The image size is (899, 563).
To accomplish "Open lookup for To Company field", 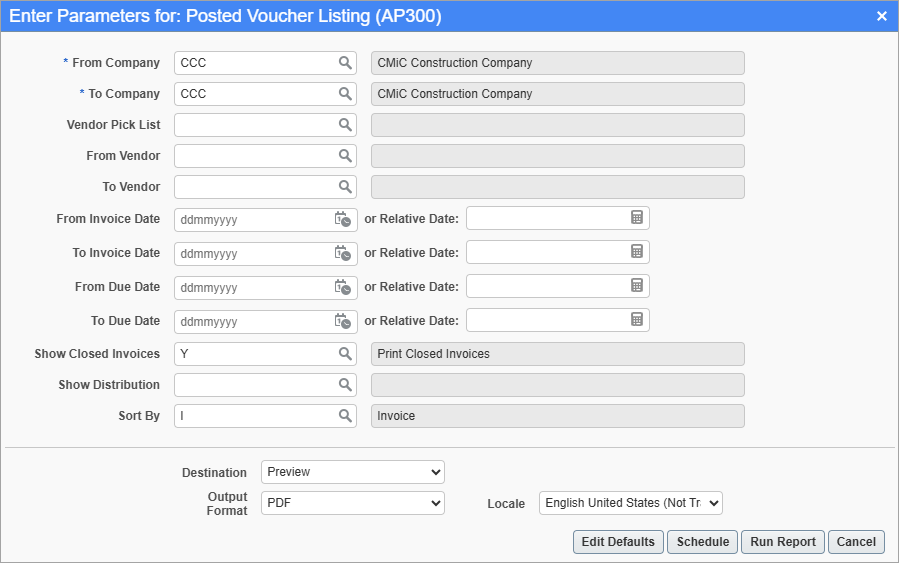I will pyautogui.click(x=345, y=93).
